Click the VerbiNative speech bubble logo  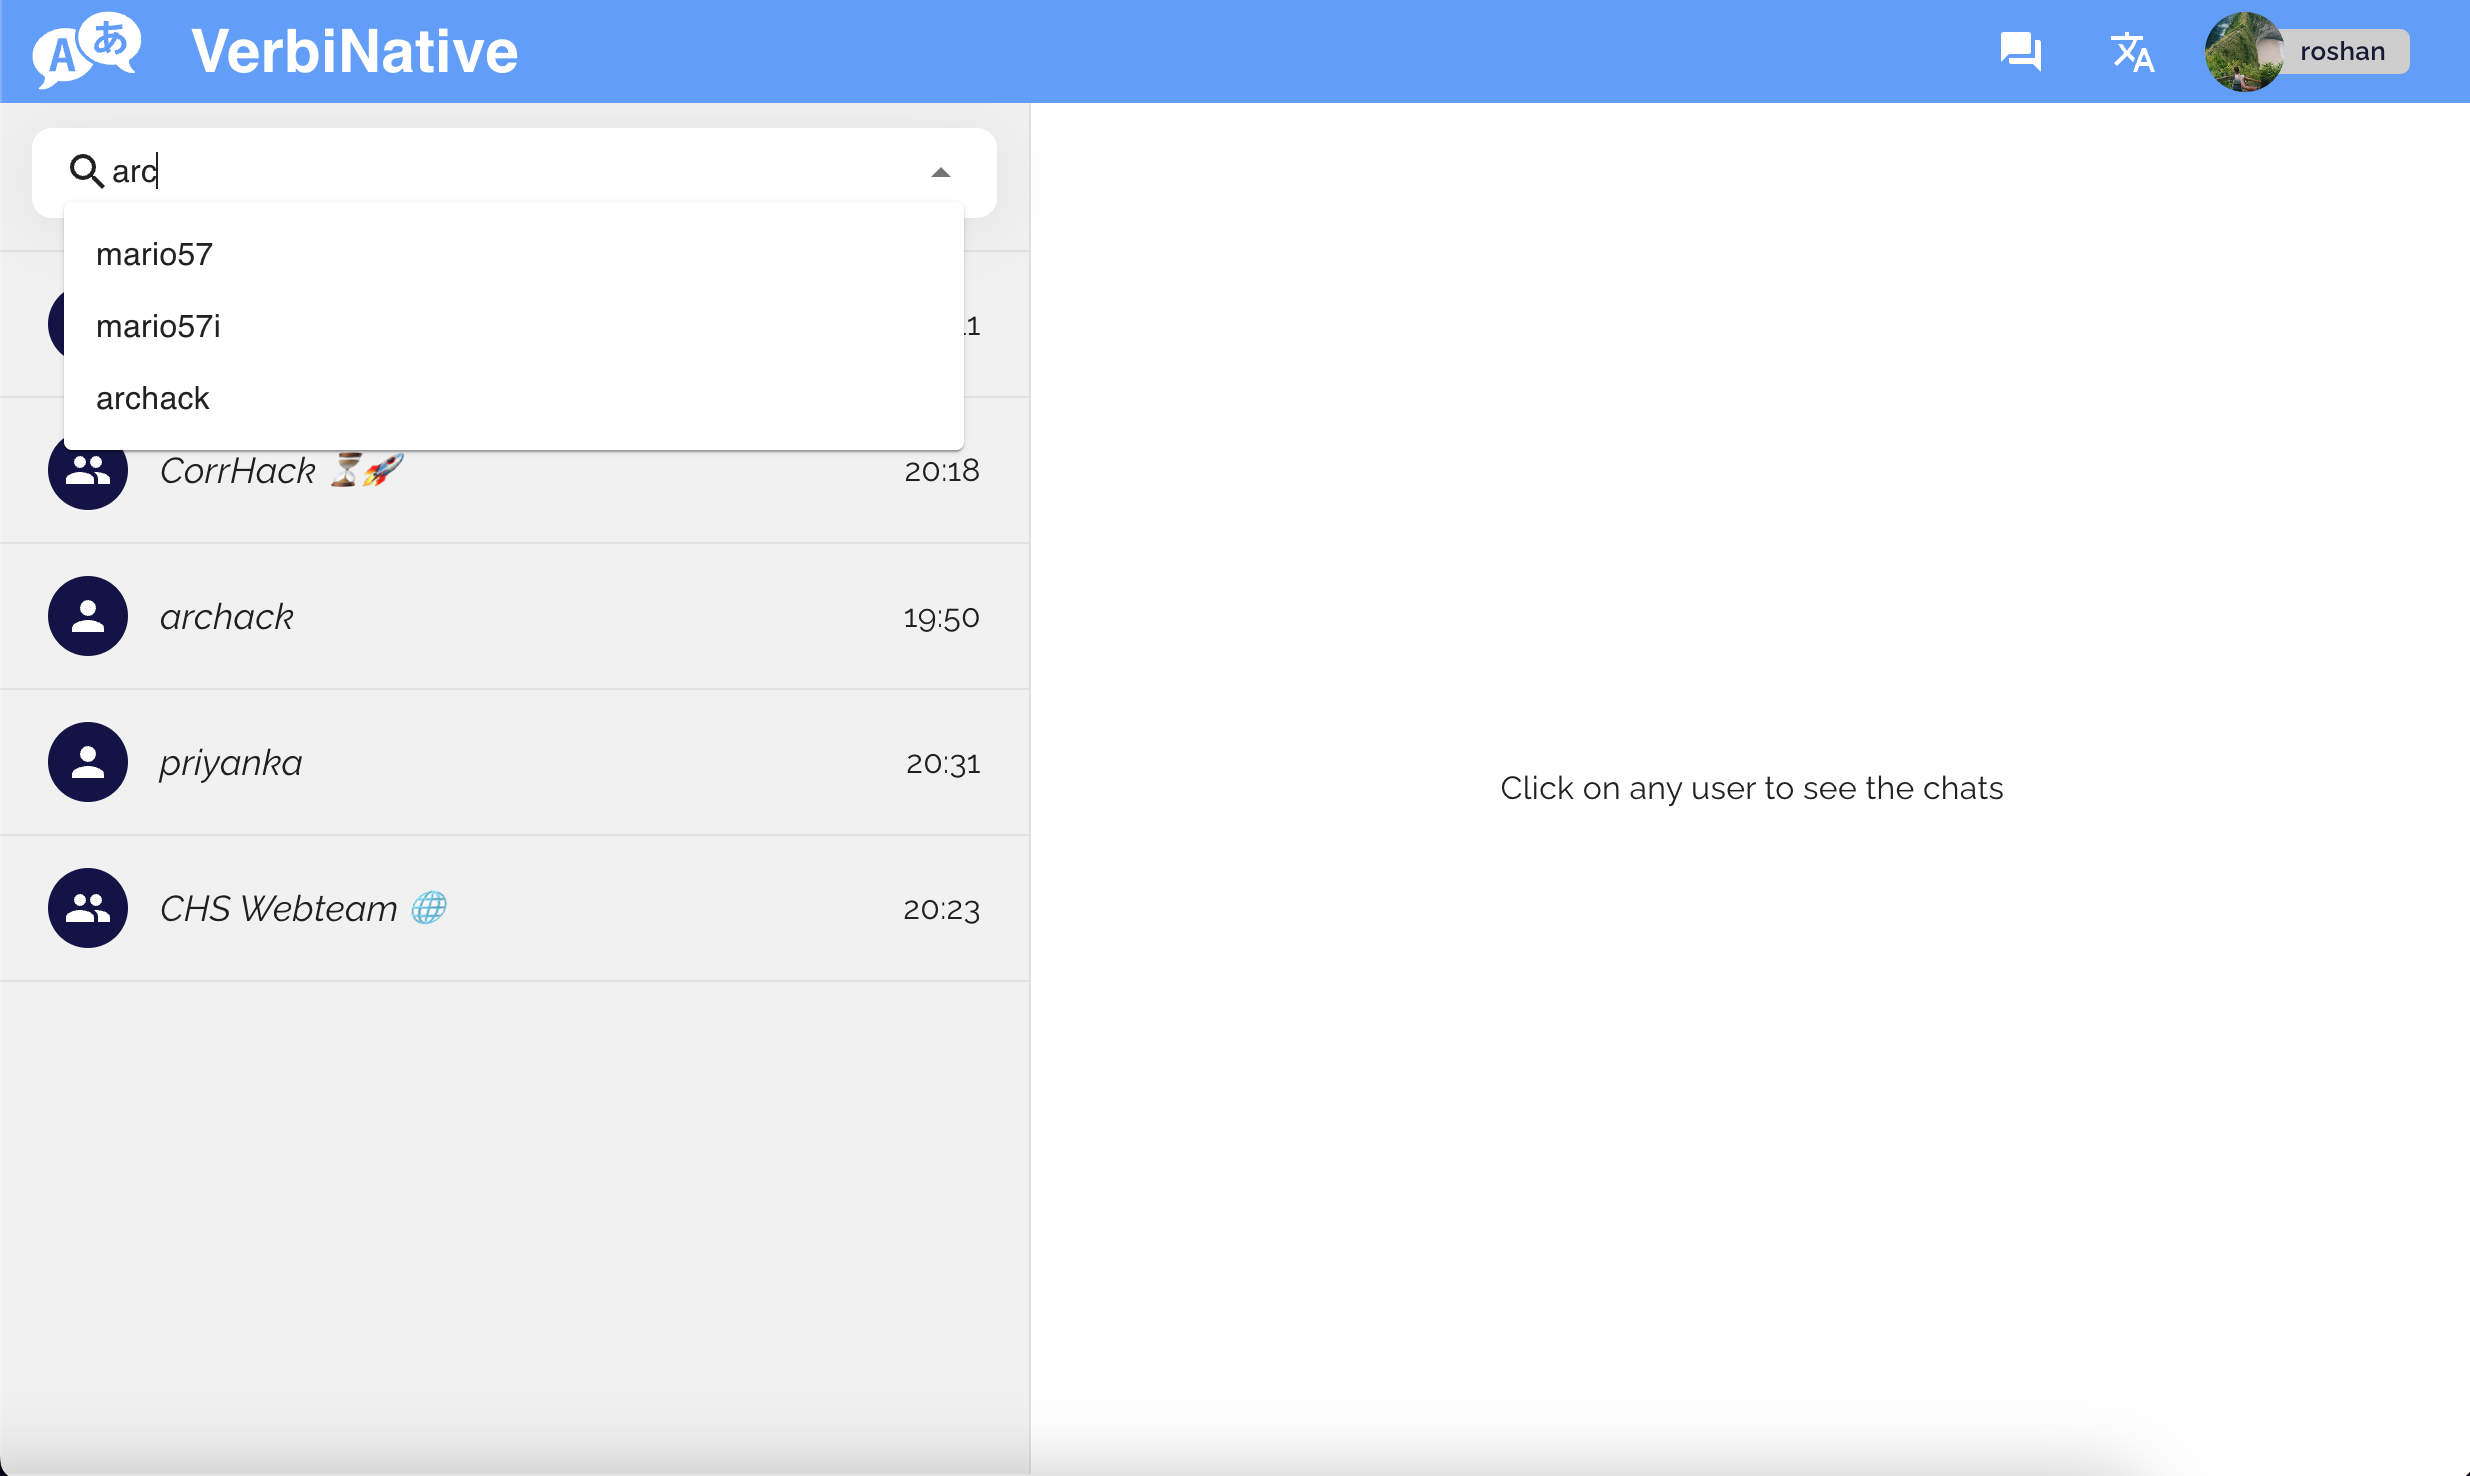click(86, 50)
